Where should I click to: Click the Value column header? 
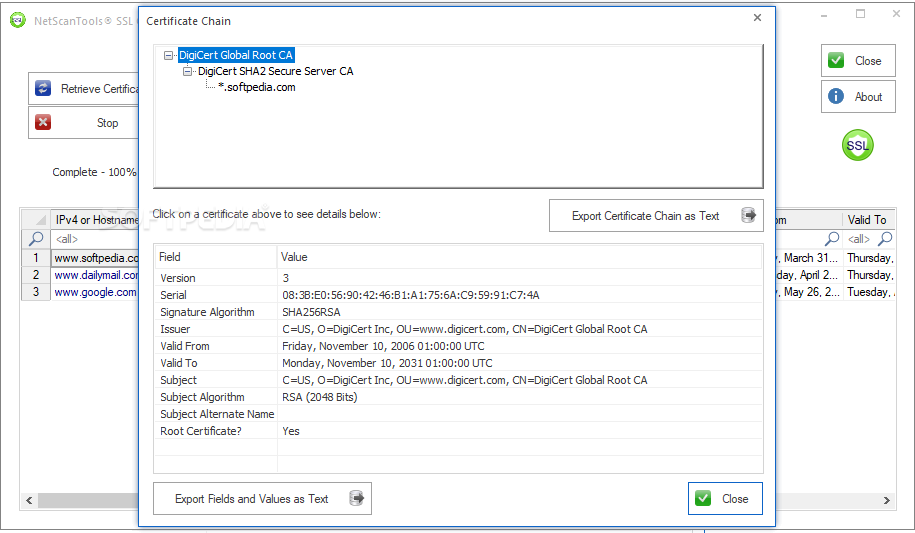click(x=519, y=257)
